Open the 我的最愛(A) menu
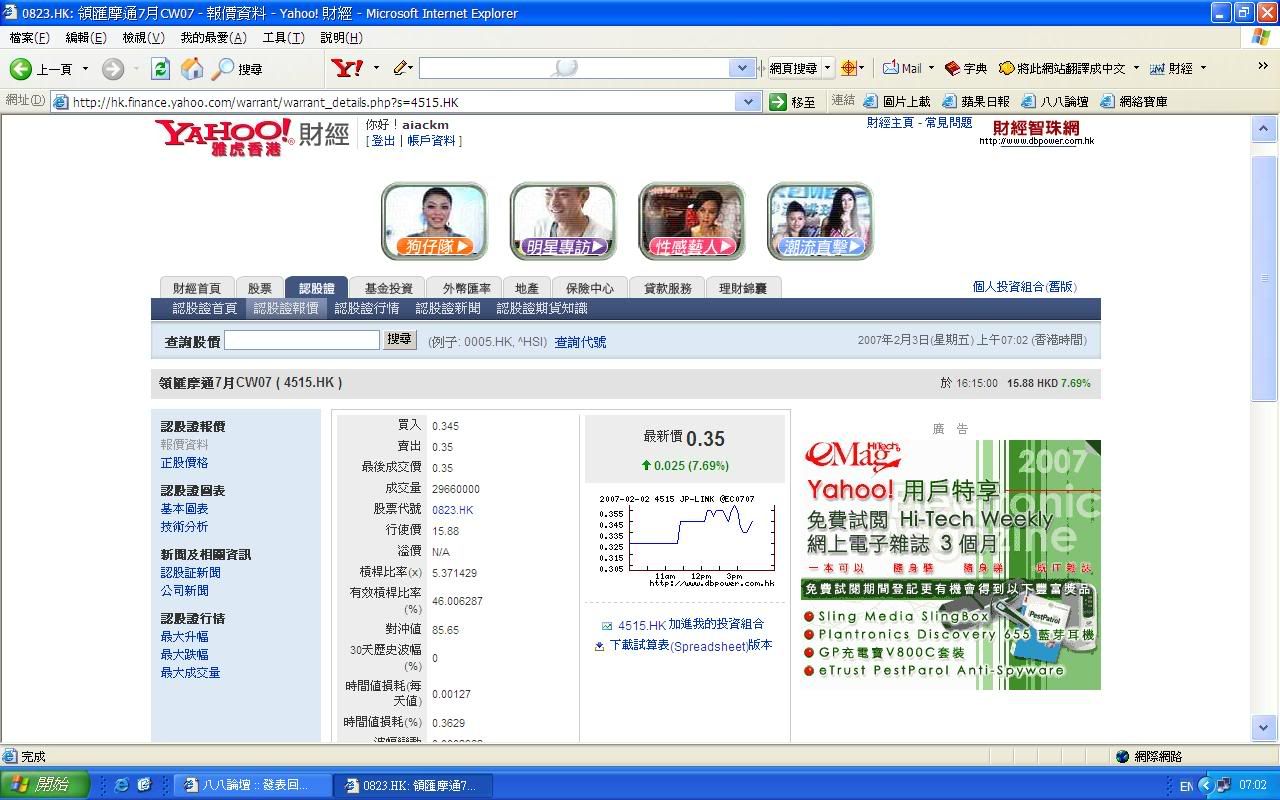This screenshot has width=1280, height=800. point(213,38)
